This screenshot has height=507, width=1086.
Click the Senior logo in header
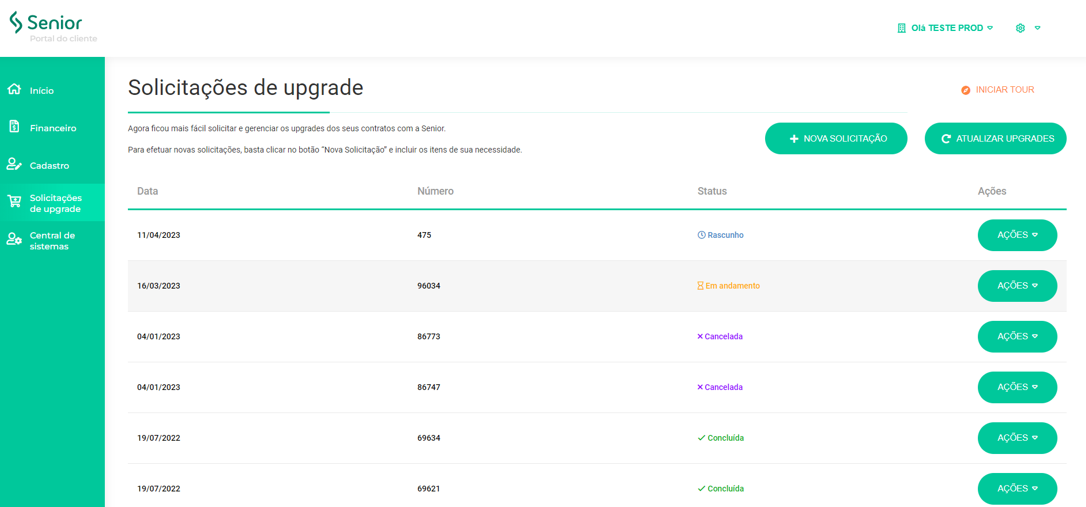click(46, 22)
